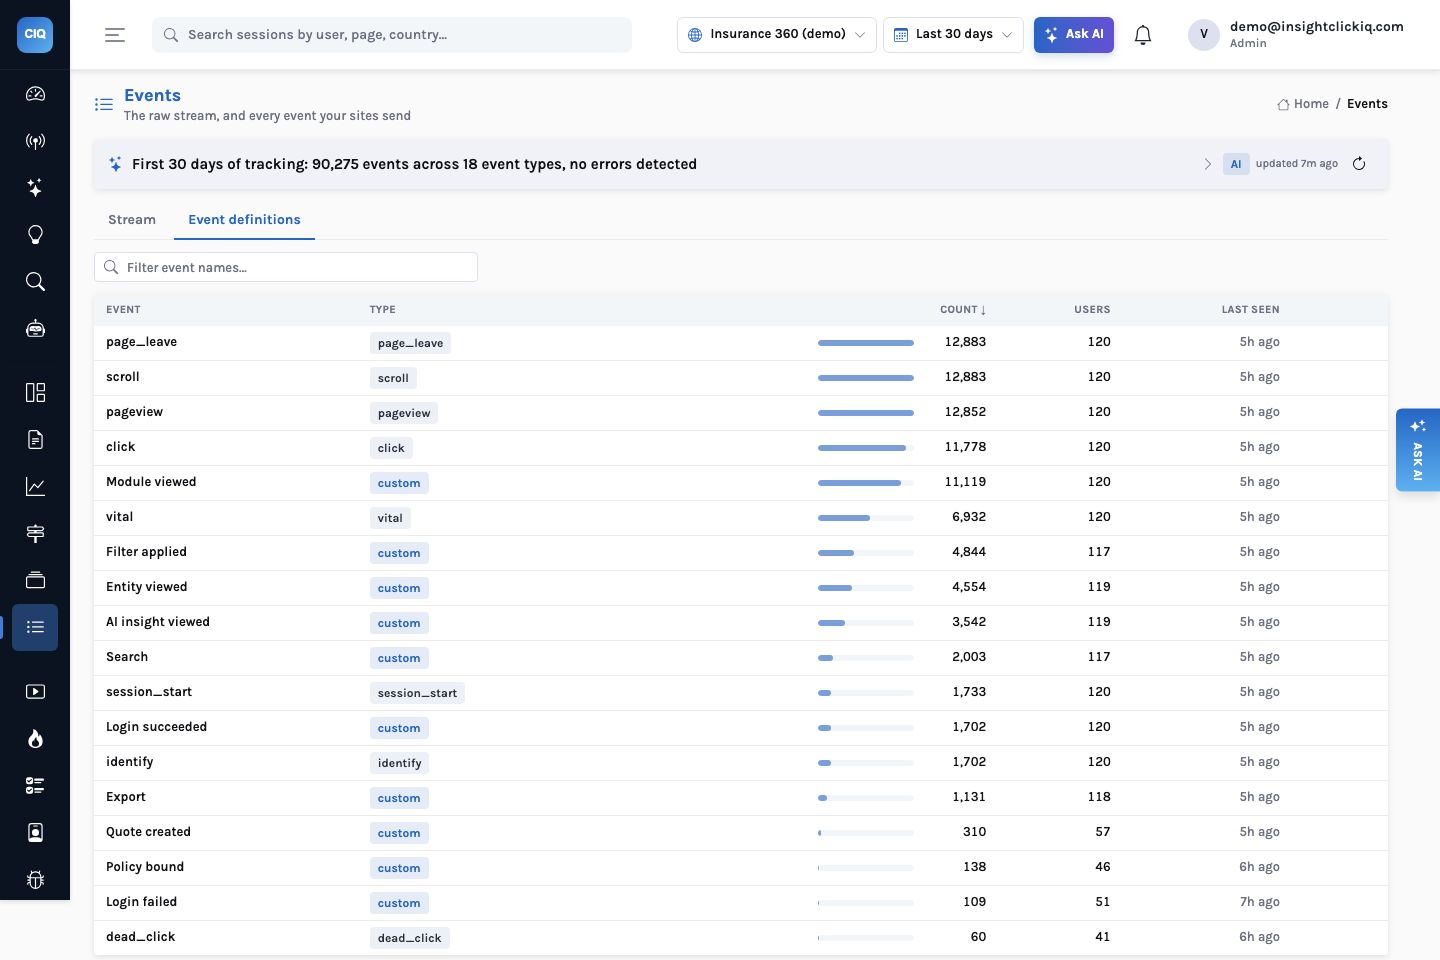The height and width of the screenshot is (960, 1440).
Task: Open the video play icon in sidebar
Action: click(35, 692)
